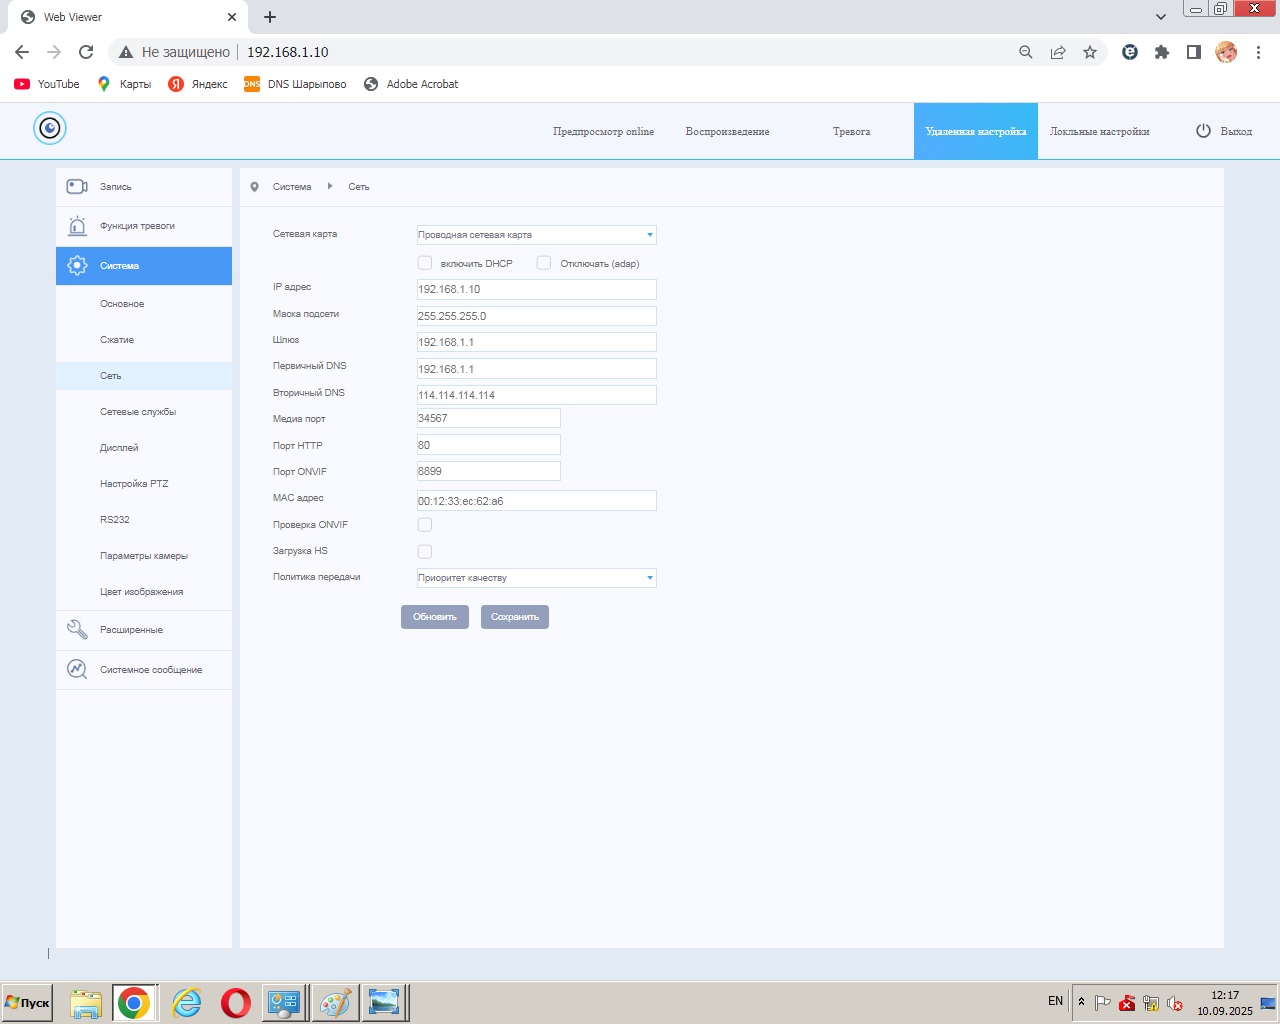Bookmark this page with the star icon
This screenshot has width=1280, height=1024.
point(1090,52)
